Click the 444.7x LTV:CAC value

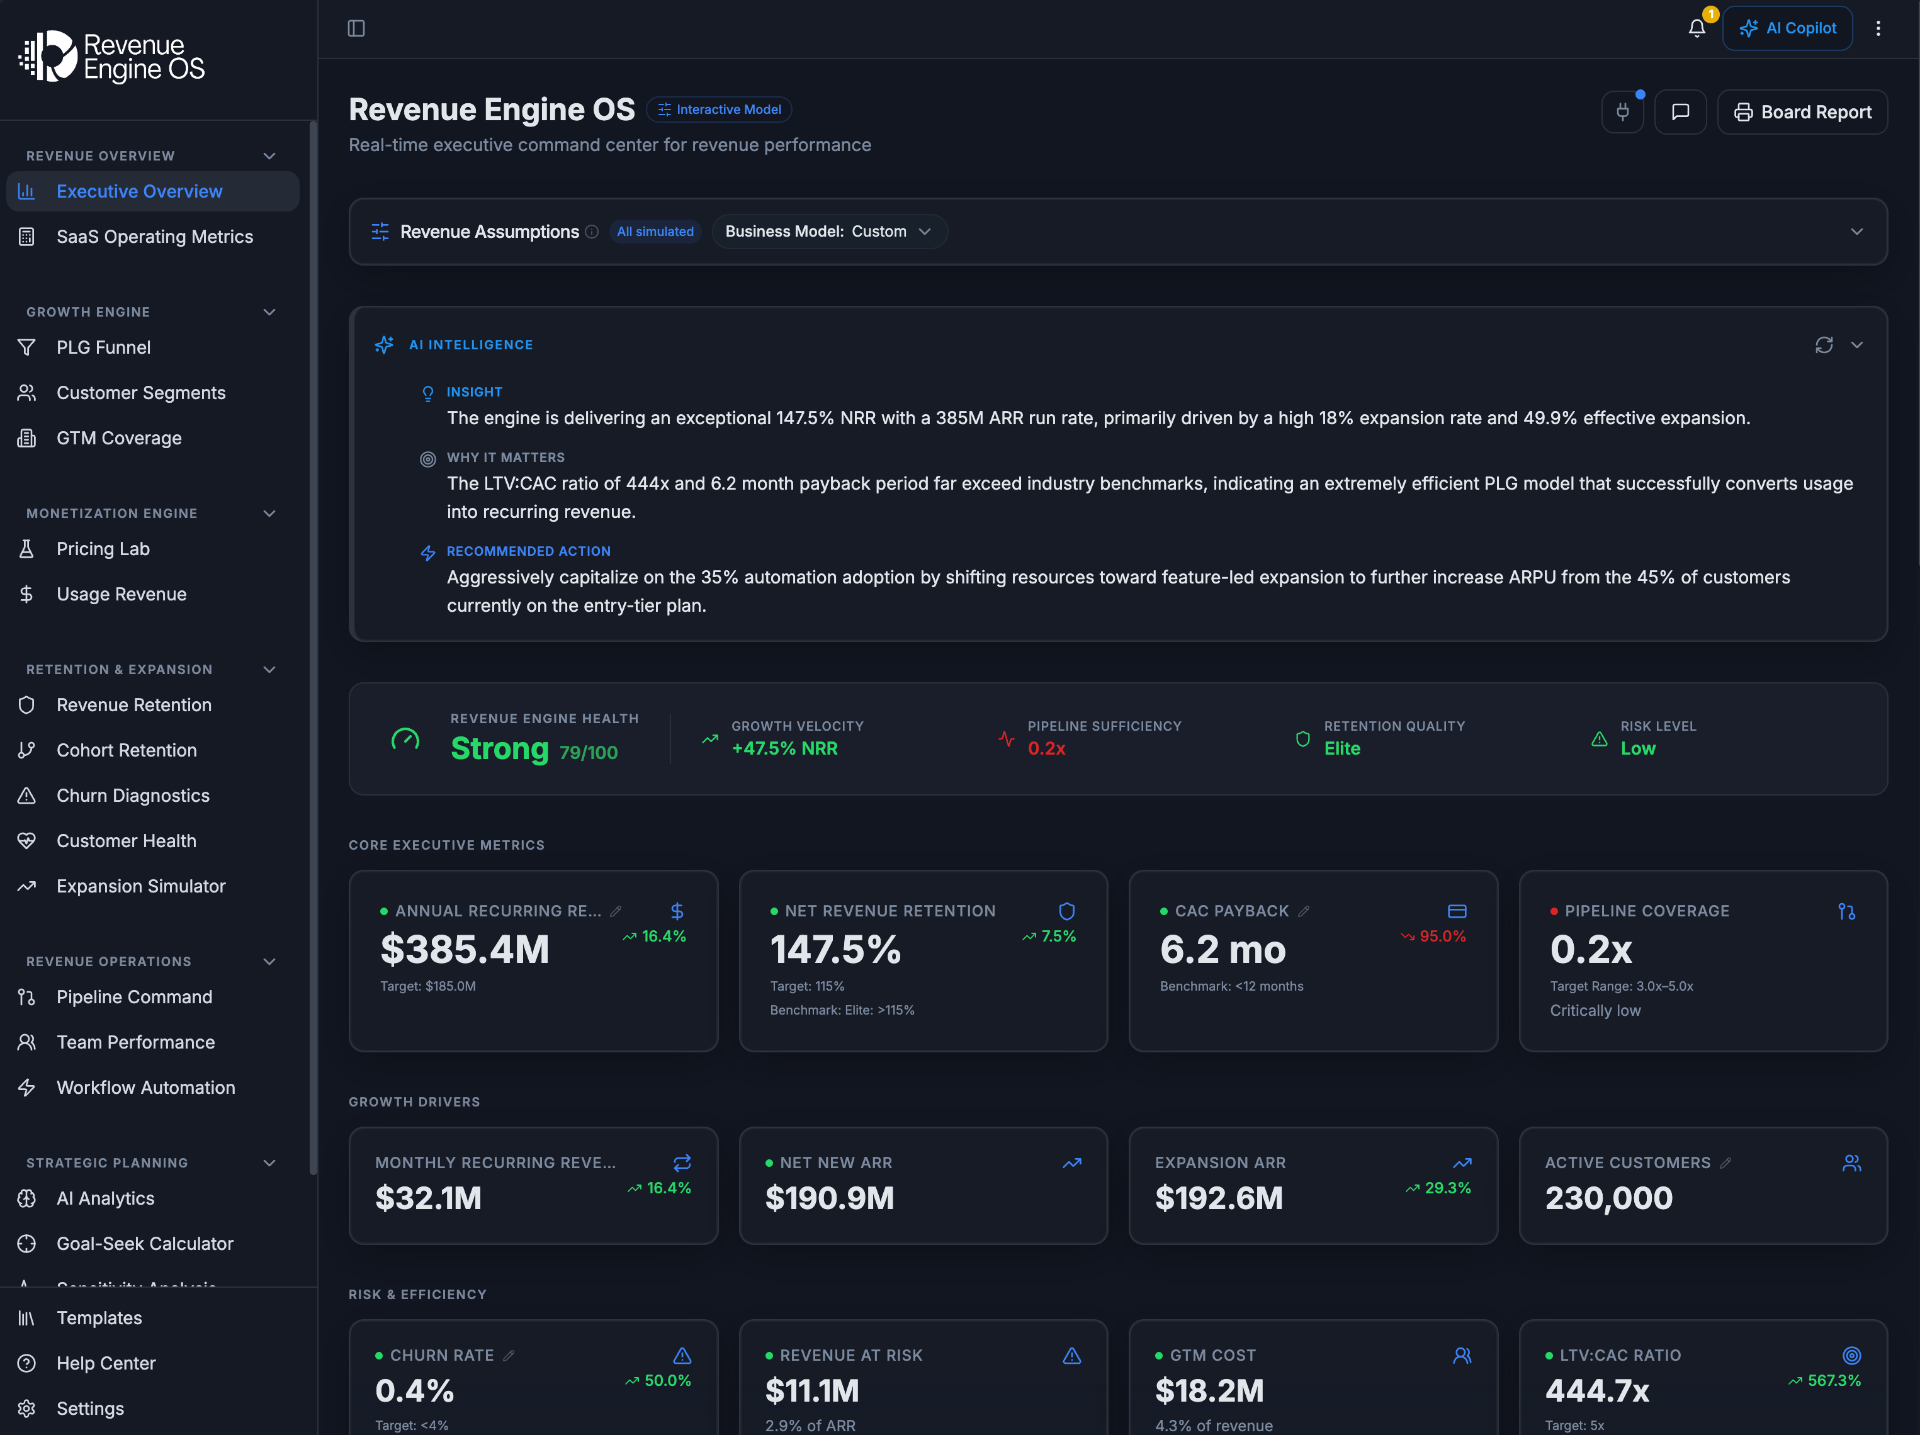(x=1597, y=1391)
